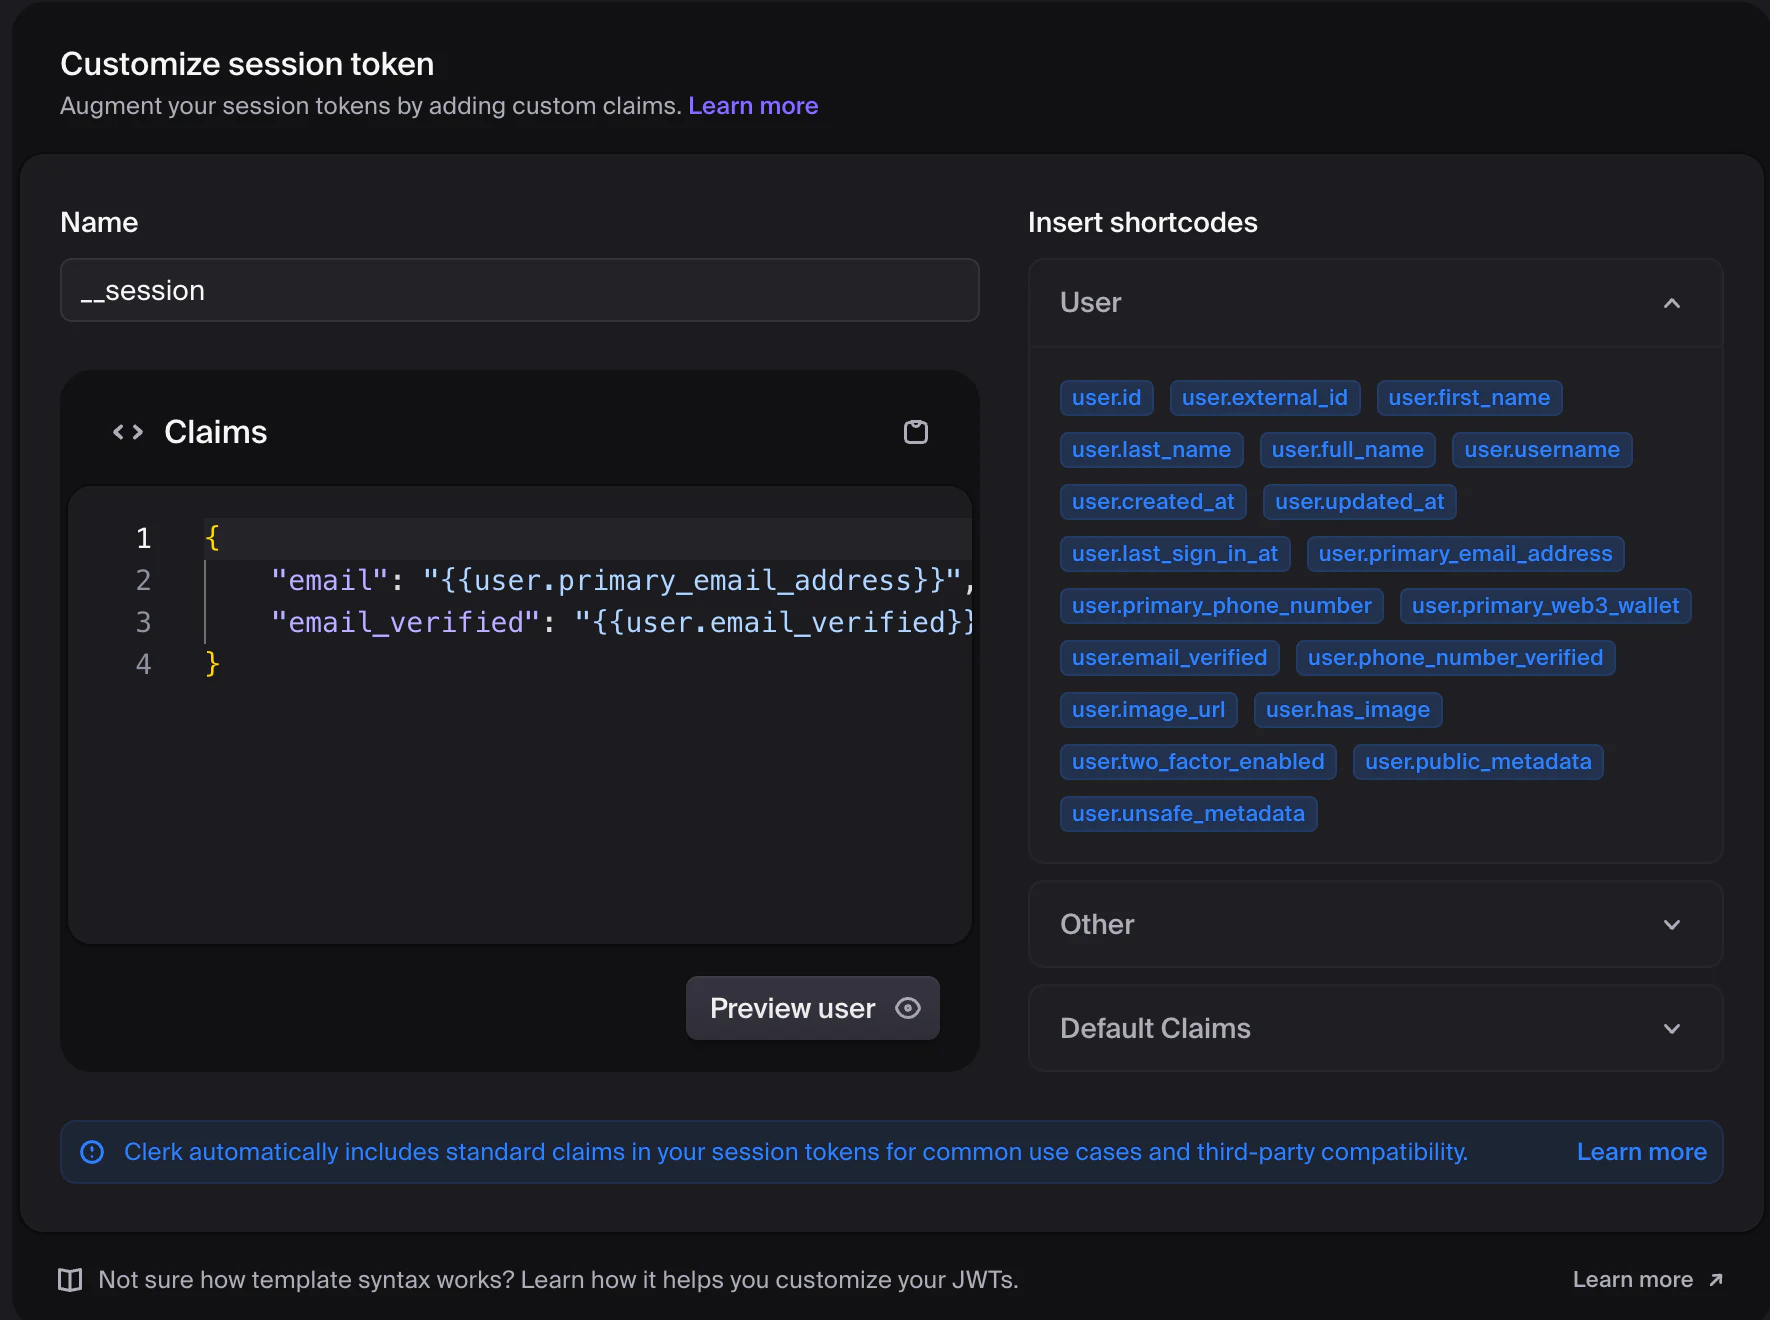Insert the user.external_id shortcode
Screen dimensions: 1770x1320
1264,398
